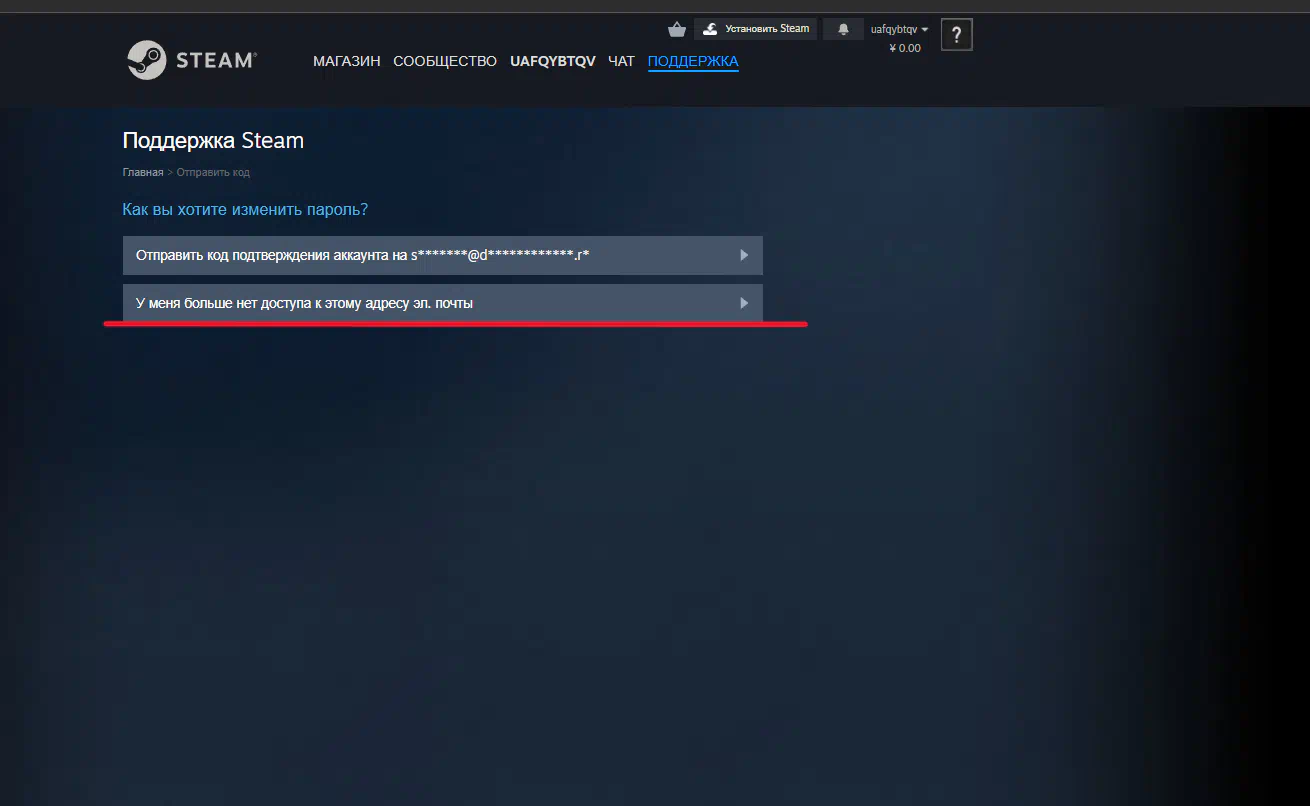Click arrow icon on no email access row
The width and height of the screenshot is (1310, 806).
pos(744,303)
